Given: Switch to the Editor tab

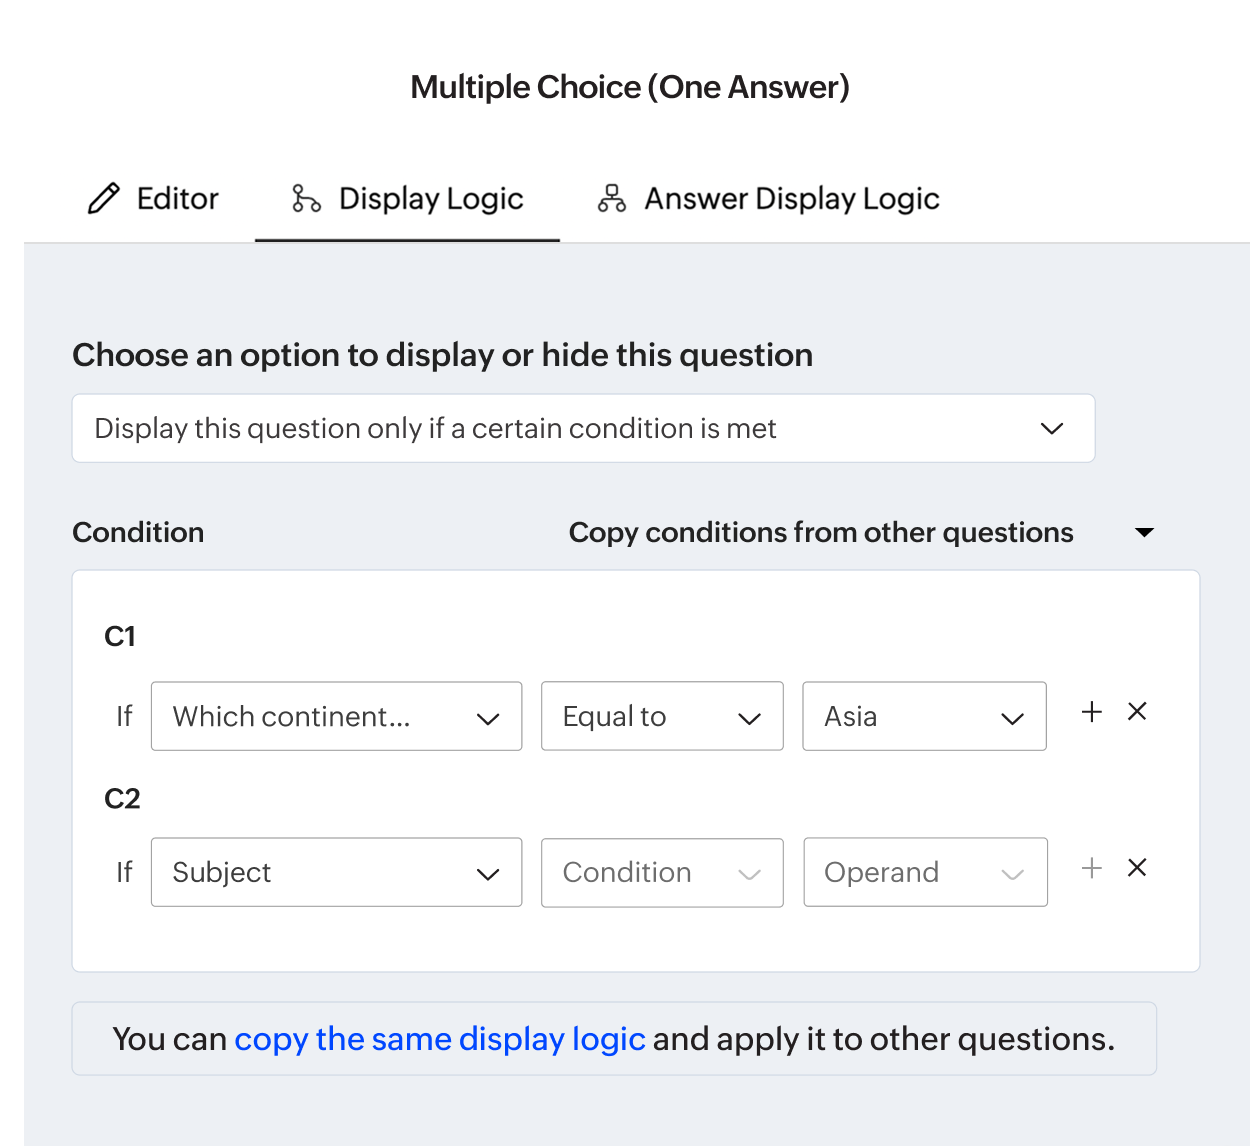Looking at the screenshot, I should 177,199.
